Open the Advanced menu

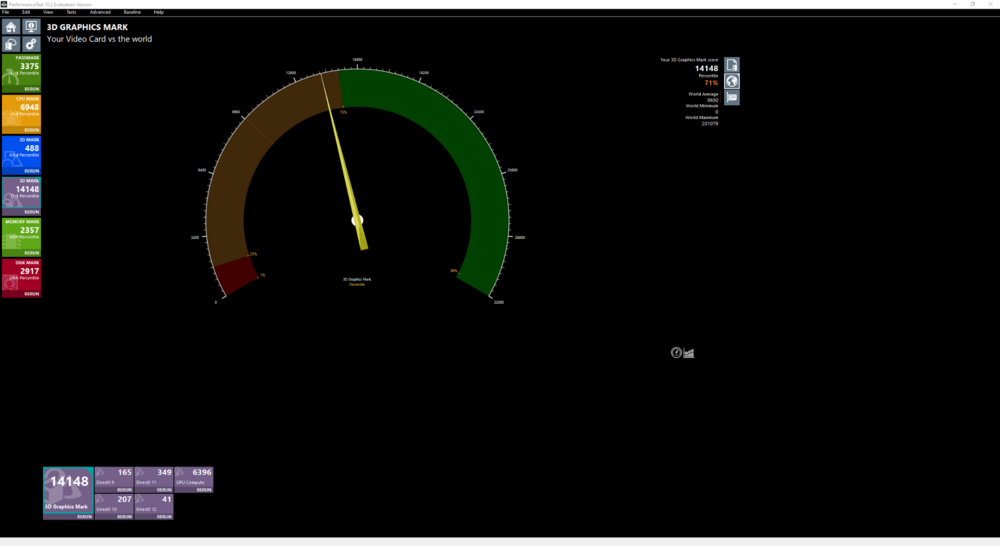click(100, 12)
